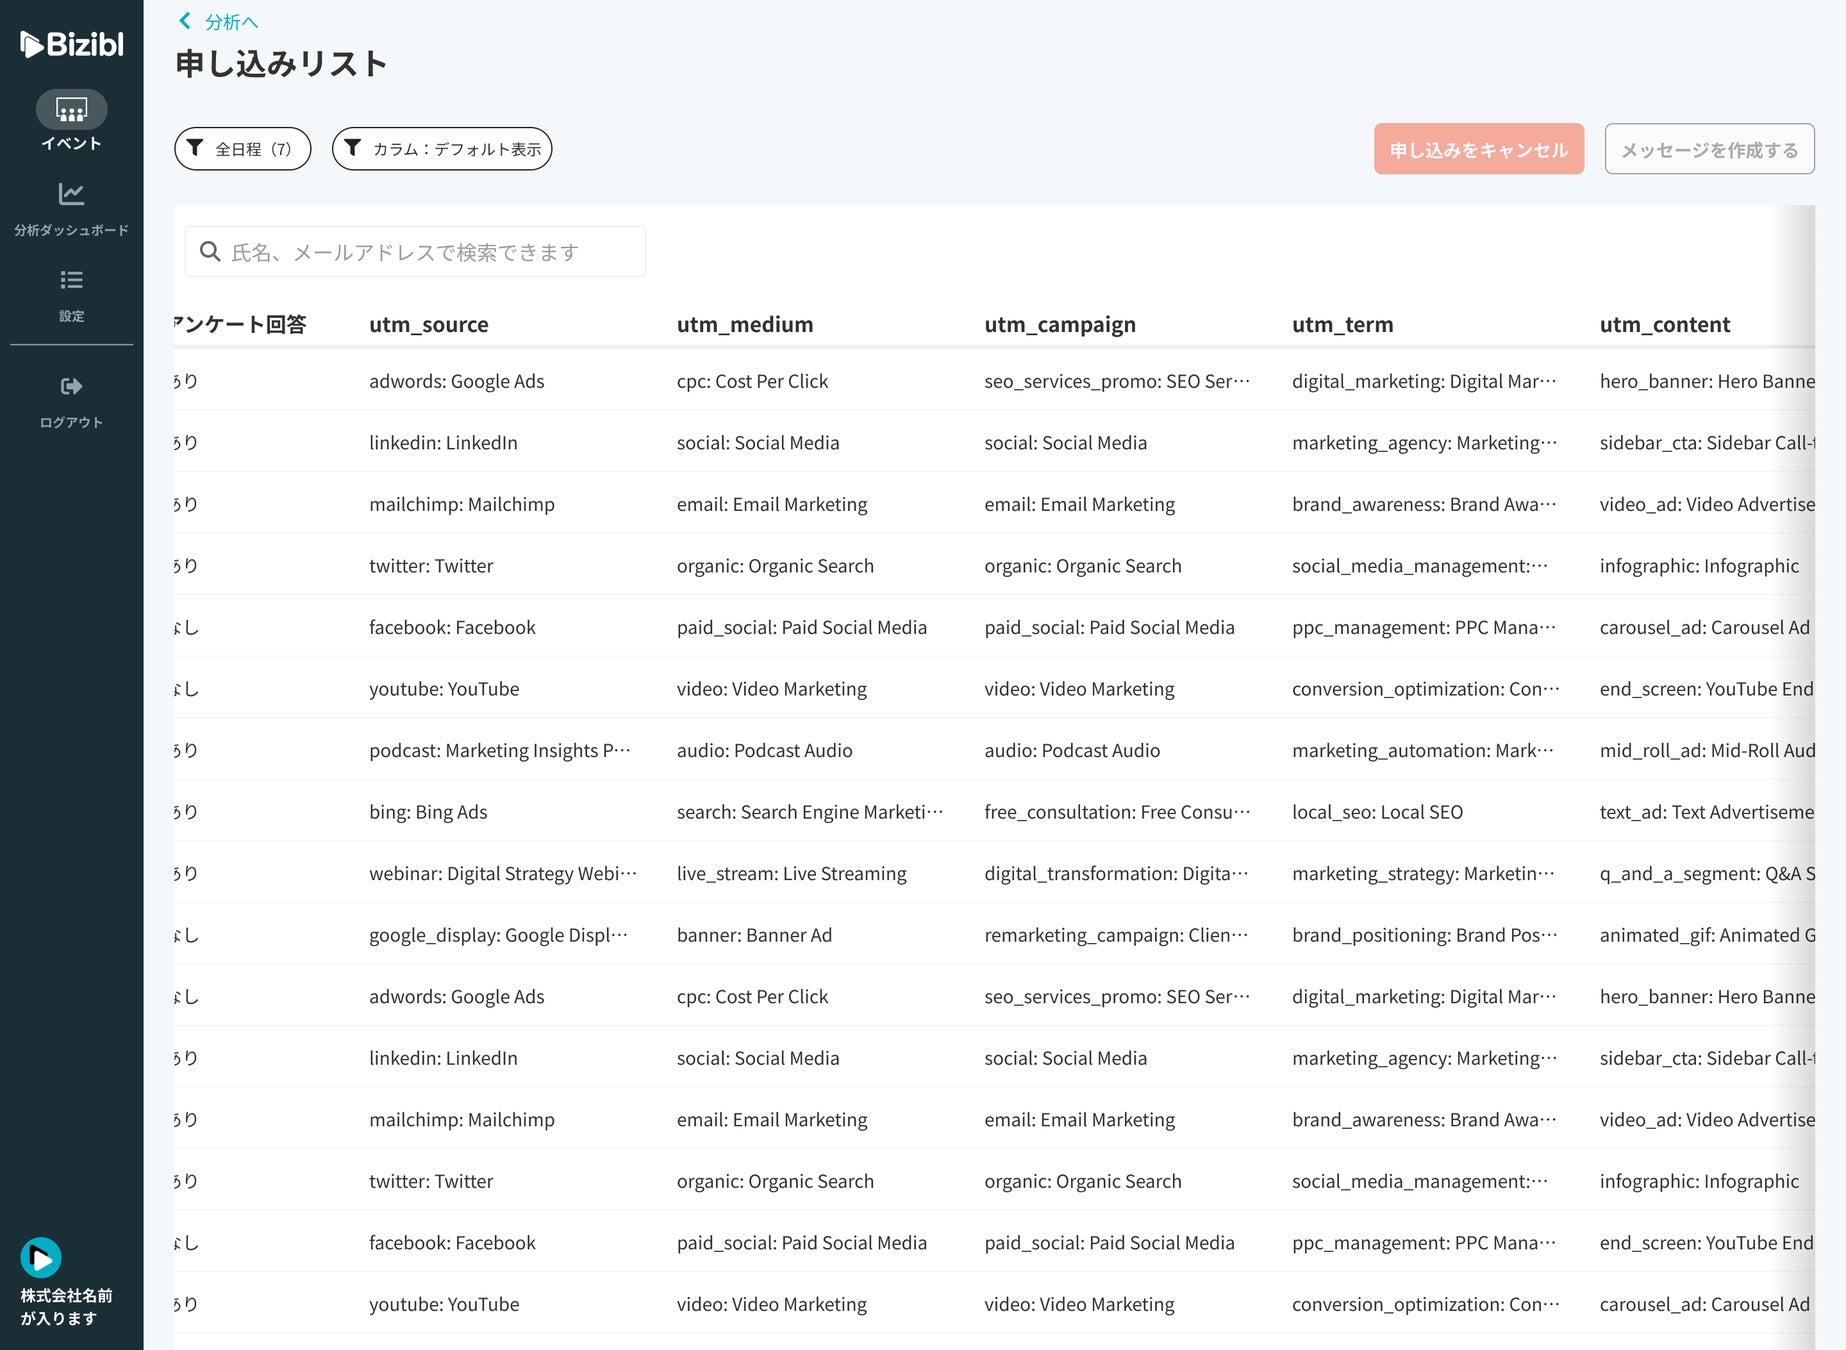This screenshot has height=1350, width=1846.
Task: Open the イベント events icon in sidebar
Action: click(x=71, y=109)
